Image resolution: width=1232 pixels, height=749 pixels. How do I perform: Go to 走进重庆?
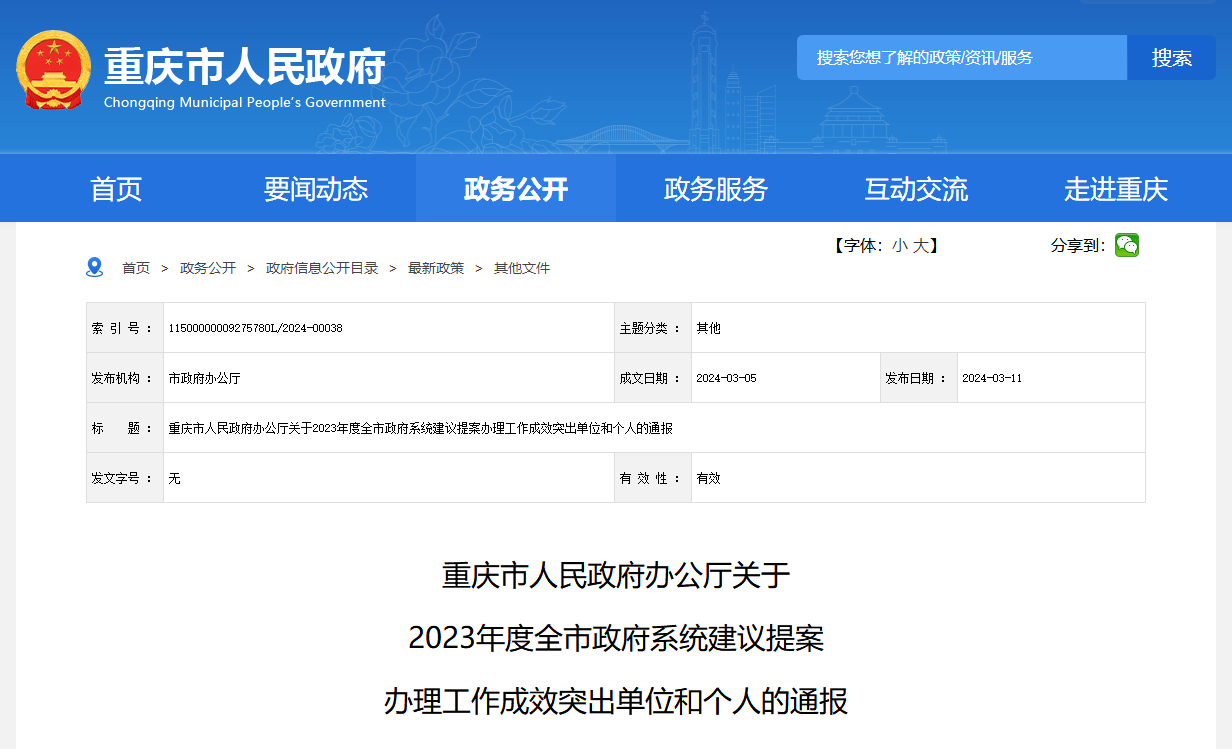[x=1117, y=188]
